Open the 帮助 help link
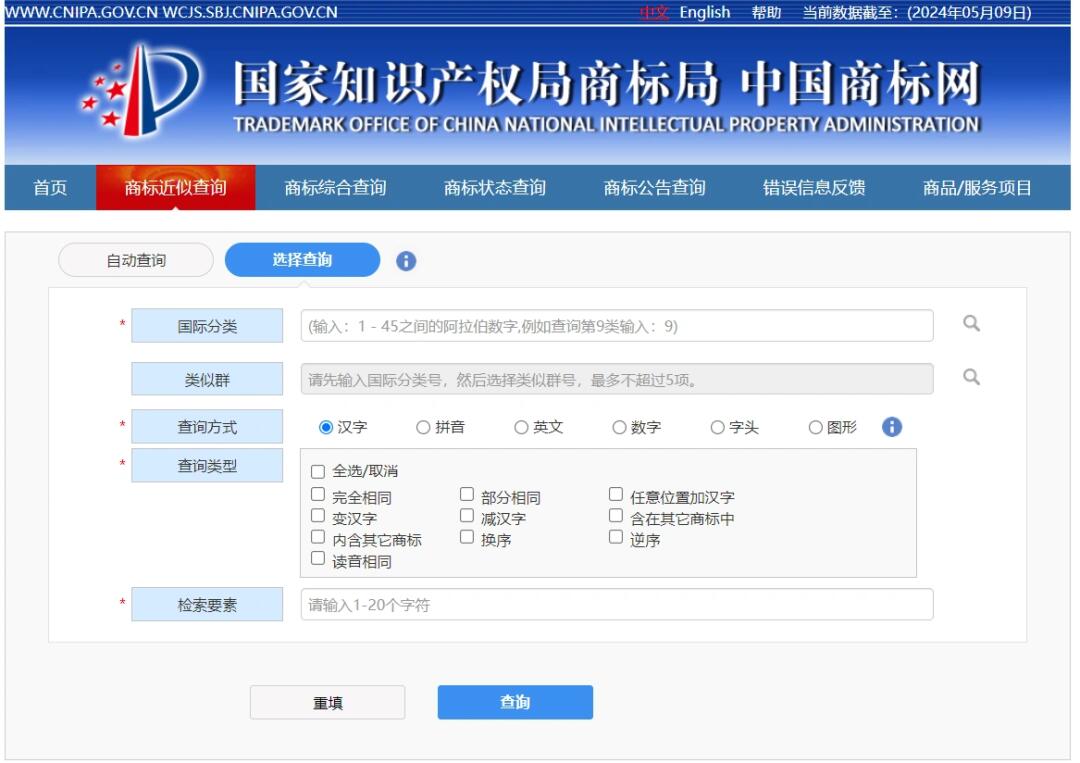The height and width of the screenshot is (763, 1080). [767, 12]
